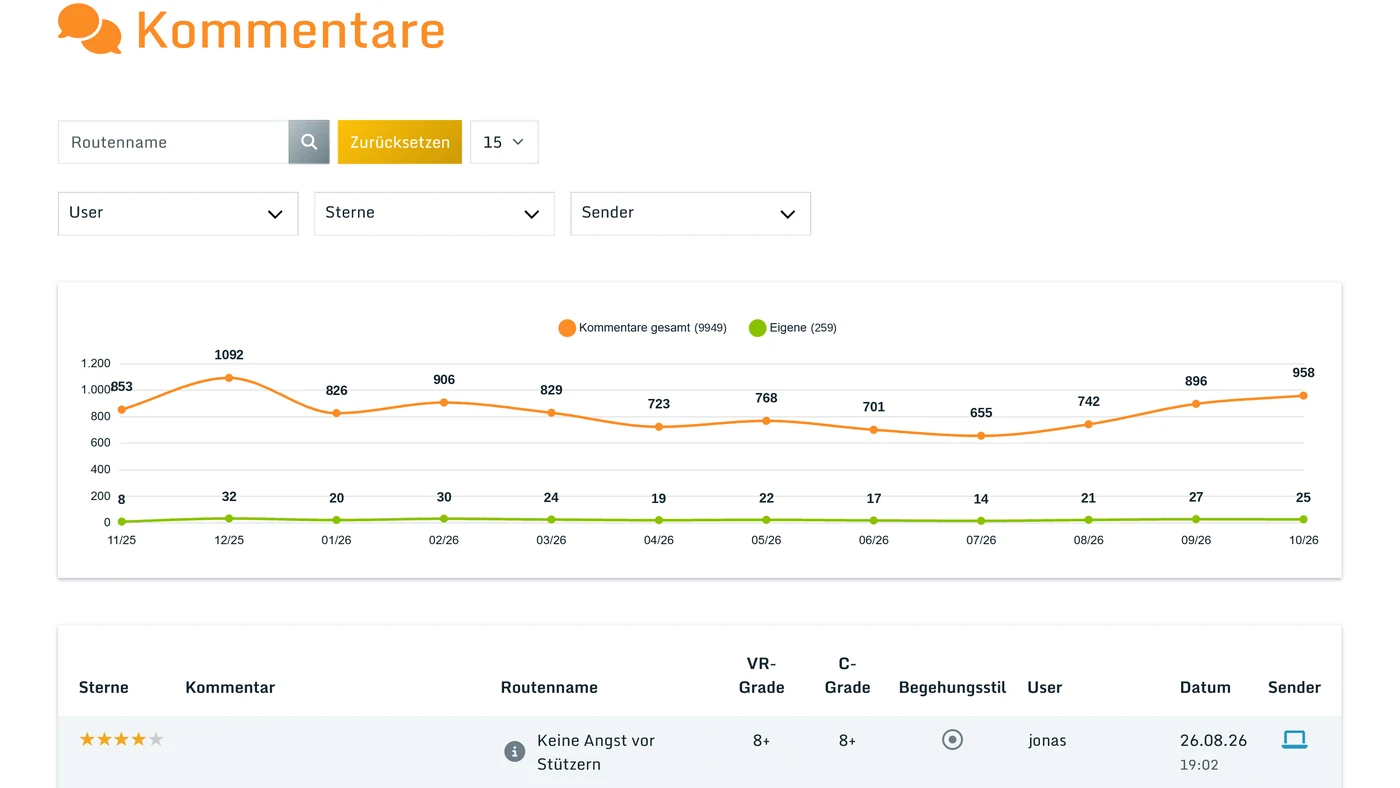Sort table by Routenname column header
The height and width of the screenshot is (788, 1400).
tap(549, 688)
